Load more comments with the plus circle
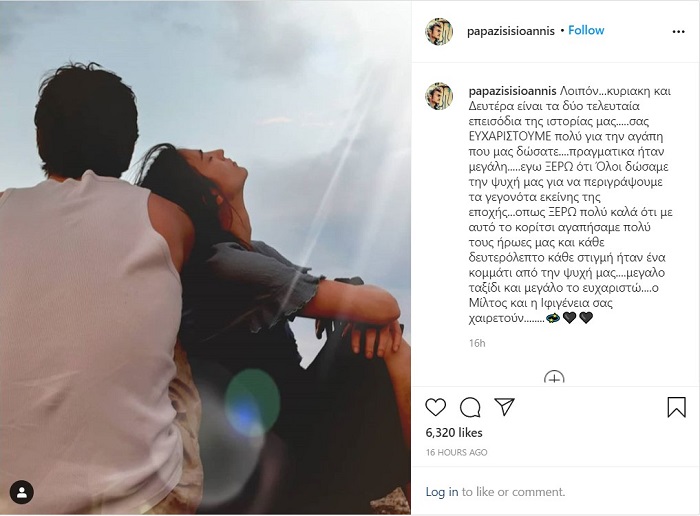The image size is (700, 516). pyautogui.click(x=554, y=378)
